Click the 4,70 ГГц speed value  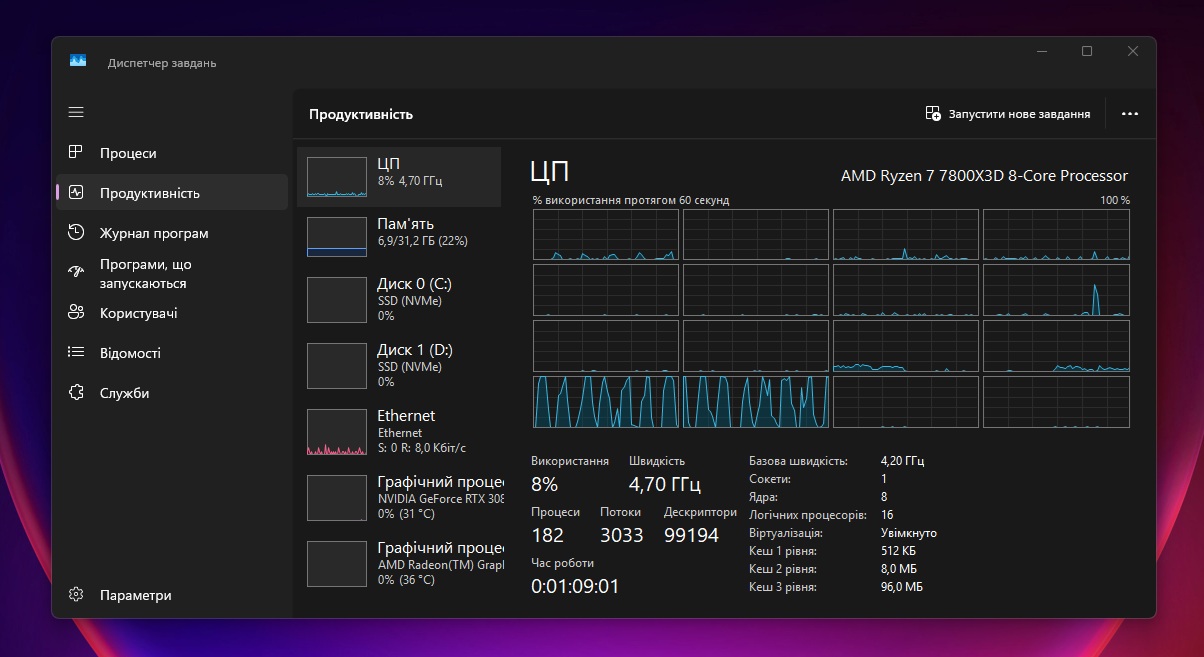665,484
